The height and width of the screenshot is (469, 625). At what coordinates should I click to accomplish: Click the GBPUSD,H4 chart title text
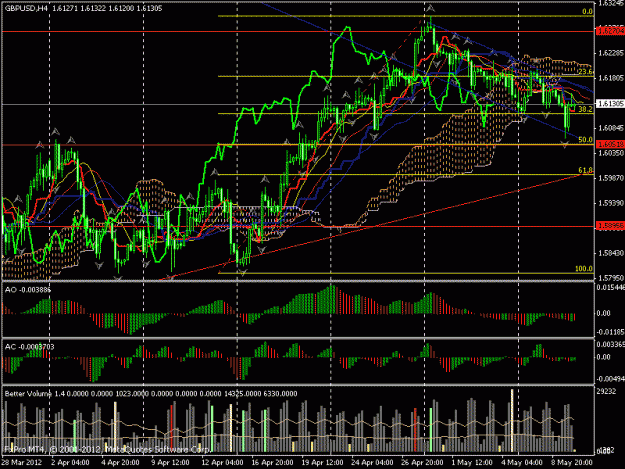pos(24,8)
